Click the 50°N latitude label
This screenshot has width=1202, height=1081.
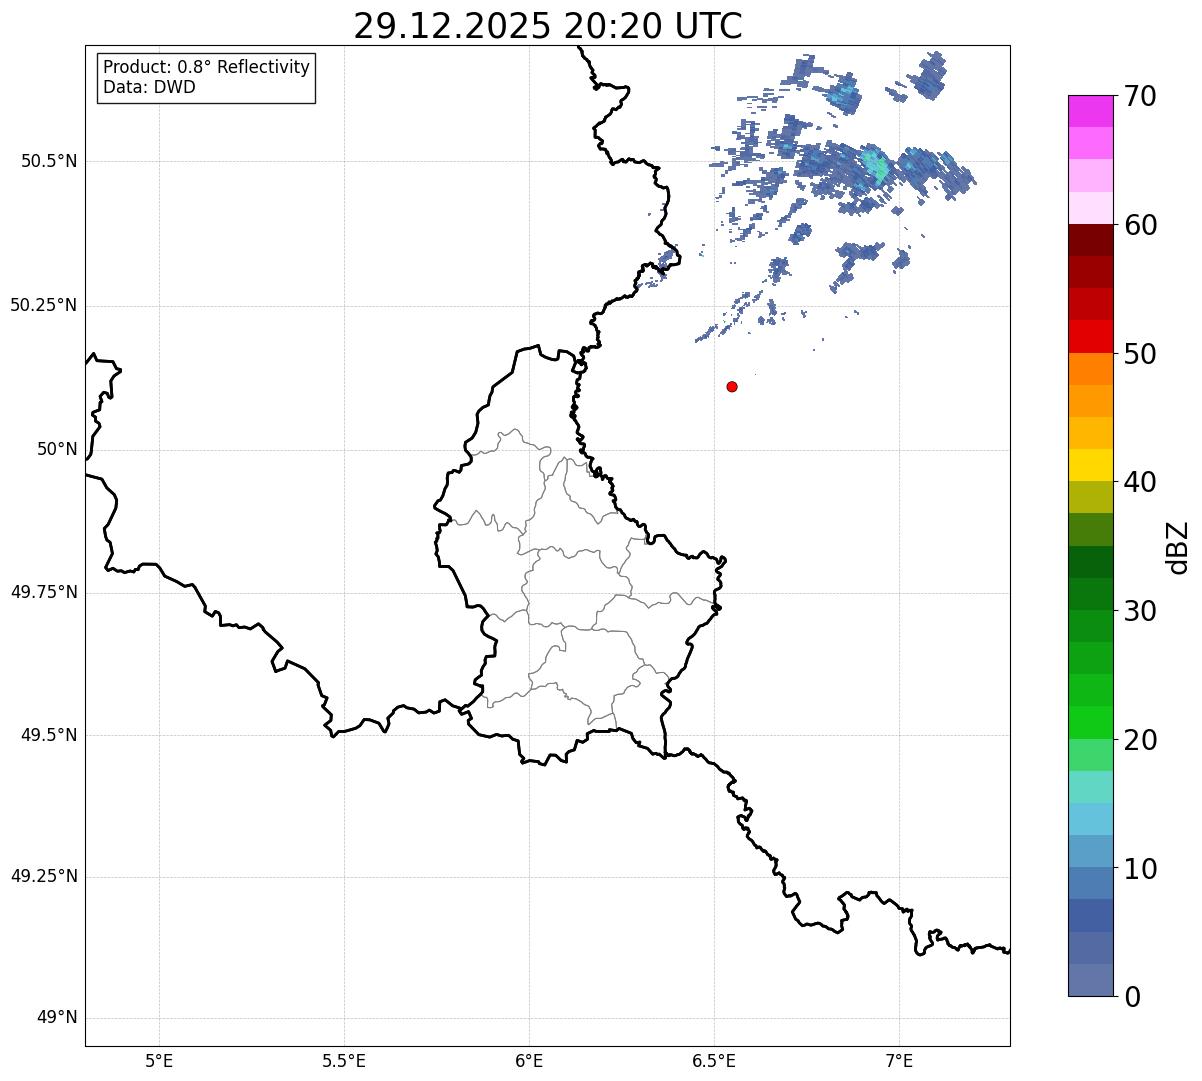point(57,449)
